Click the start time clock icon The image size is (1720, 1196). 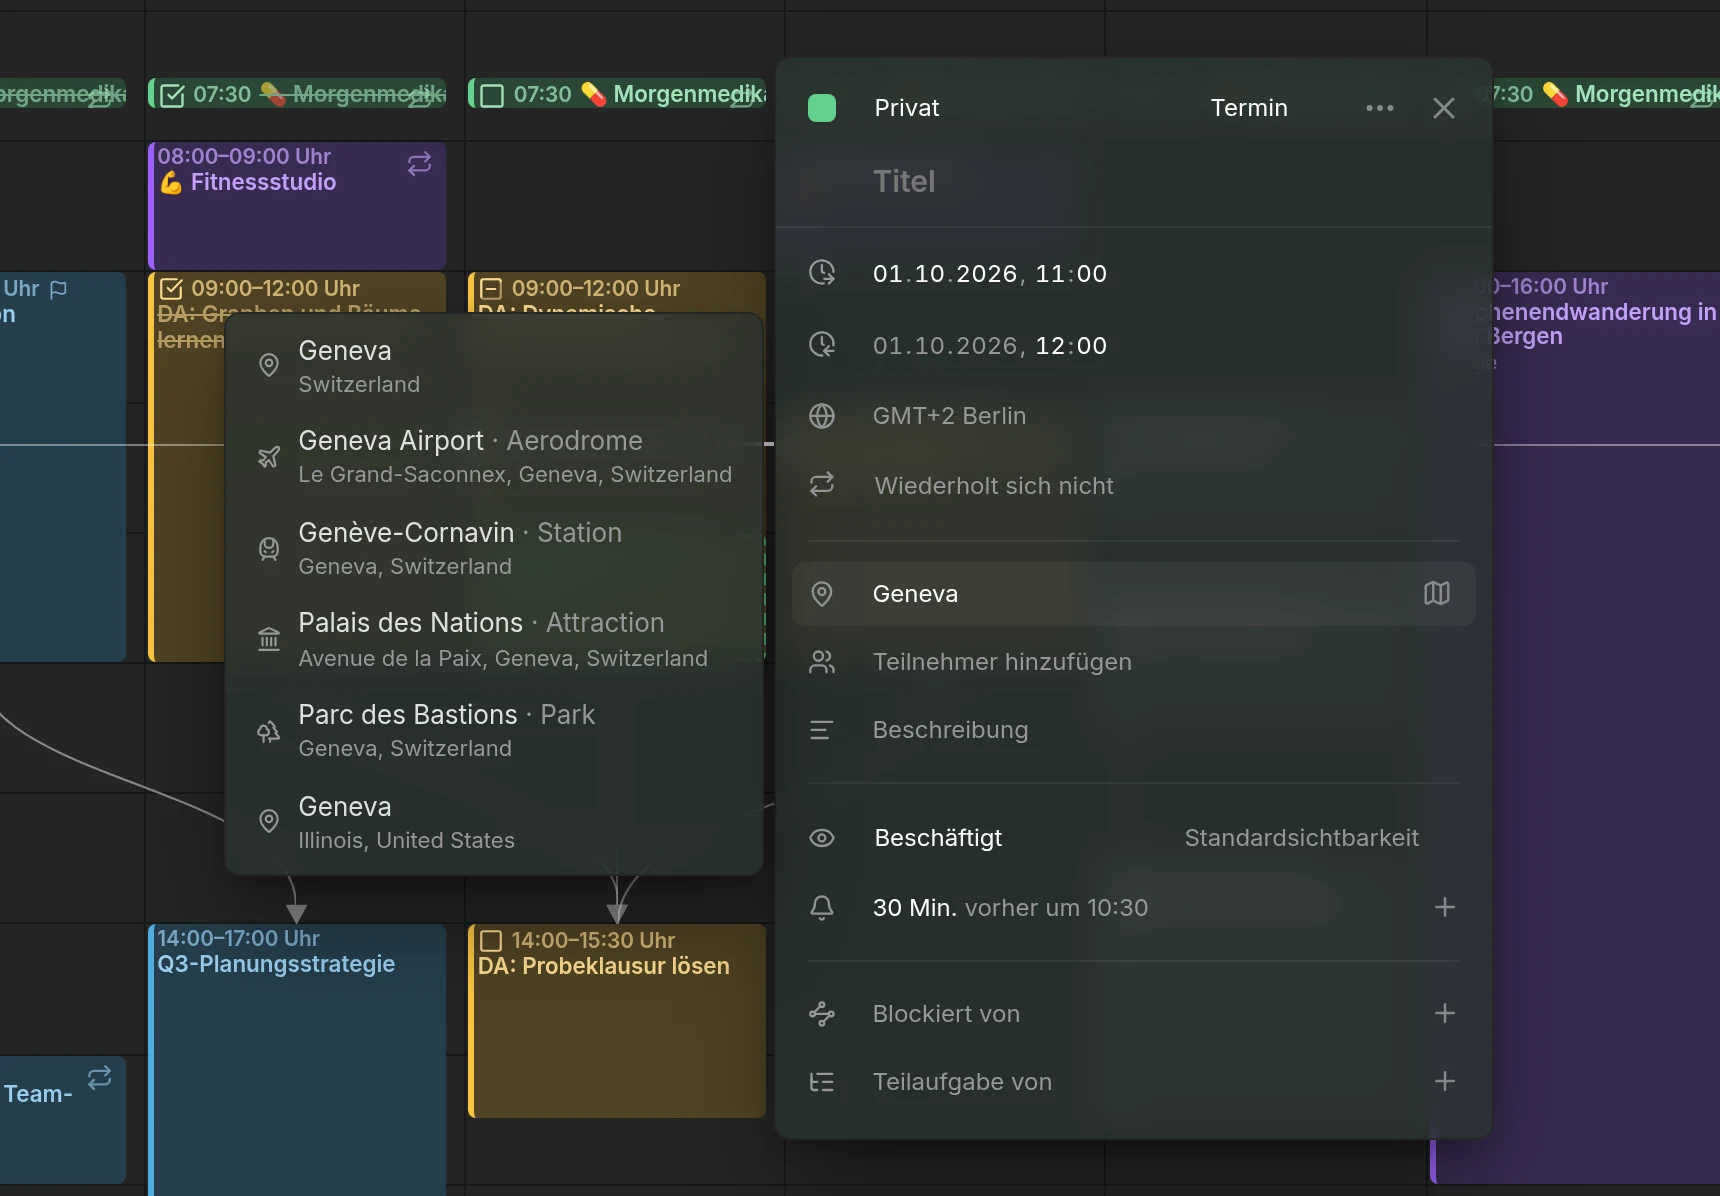[x=822, y=272]
